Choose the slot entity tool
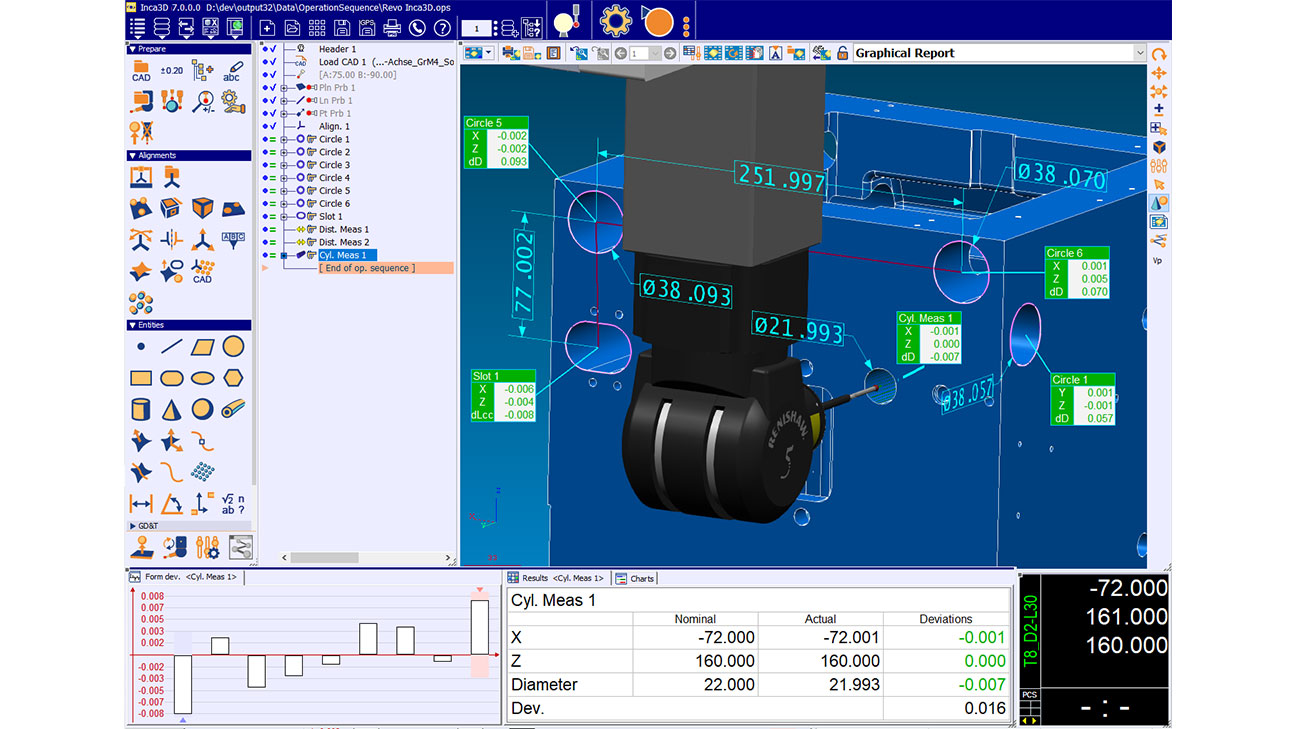Viewport: 1296px width, 729px height. pos(172,378)
